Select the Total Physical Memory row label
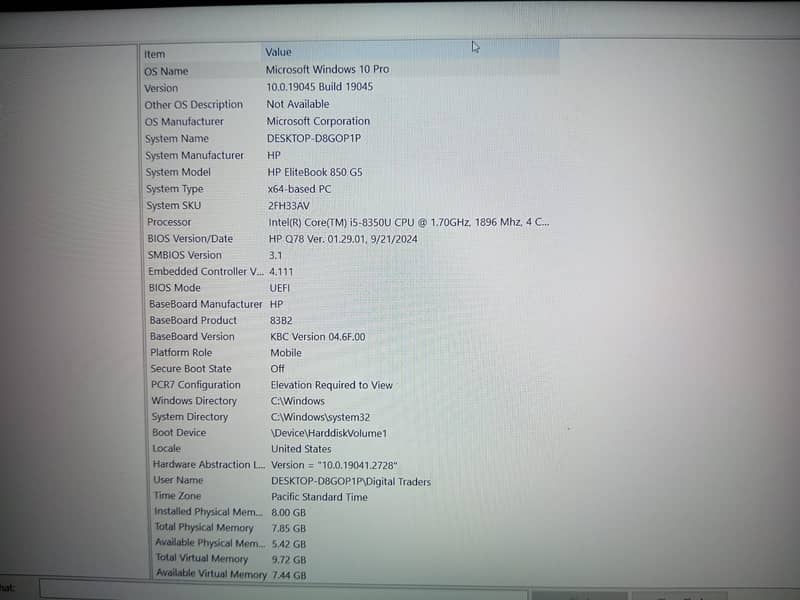 (204, 527)
